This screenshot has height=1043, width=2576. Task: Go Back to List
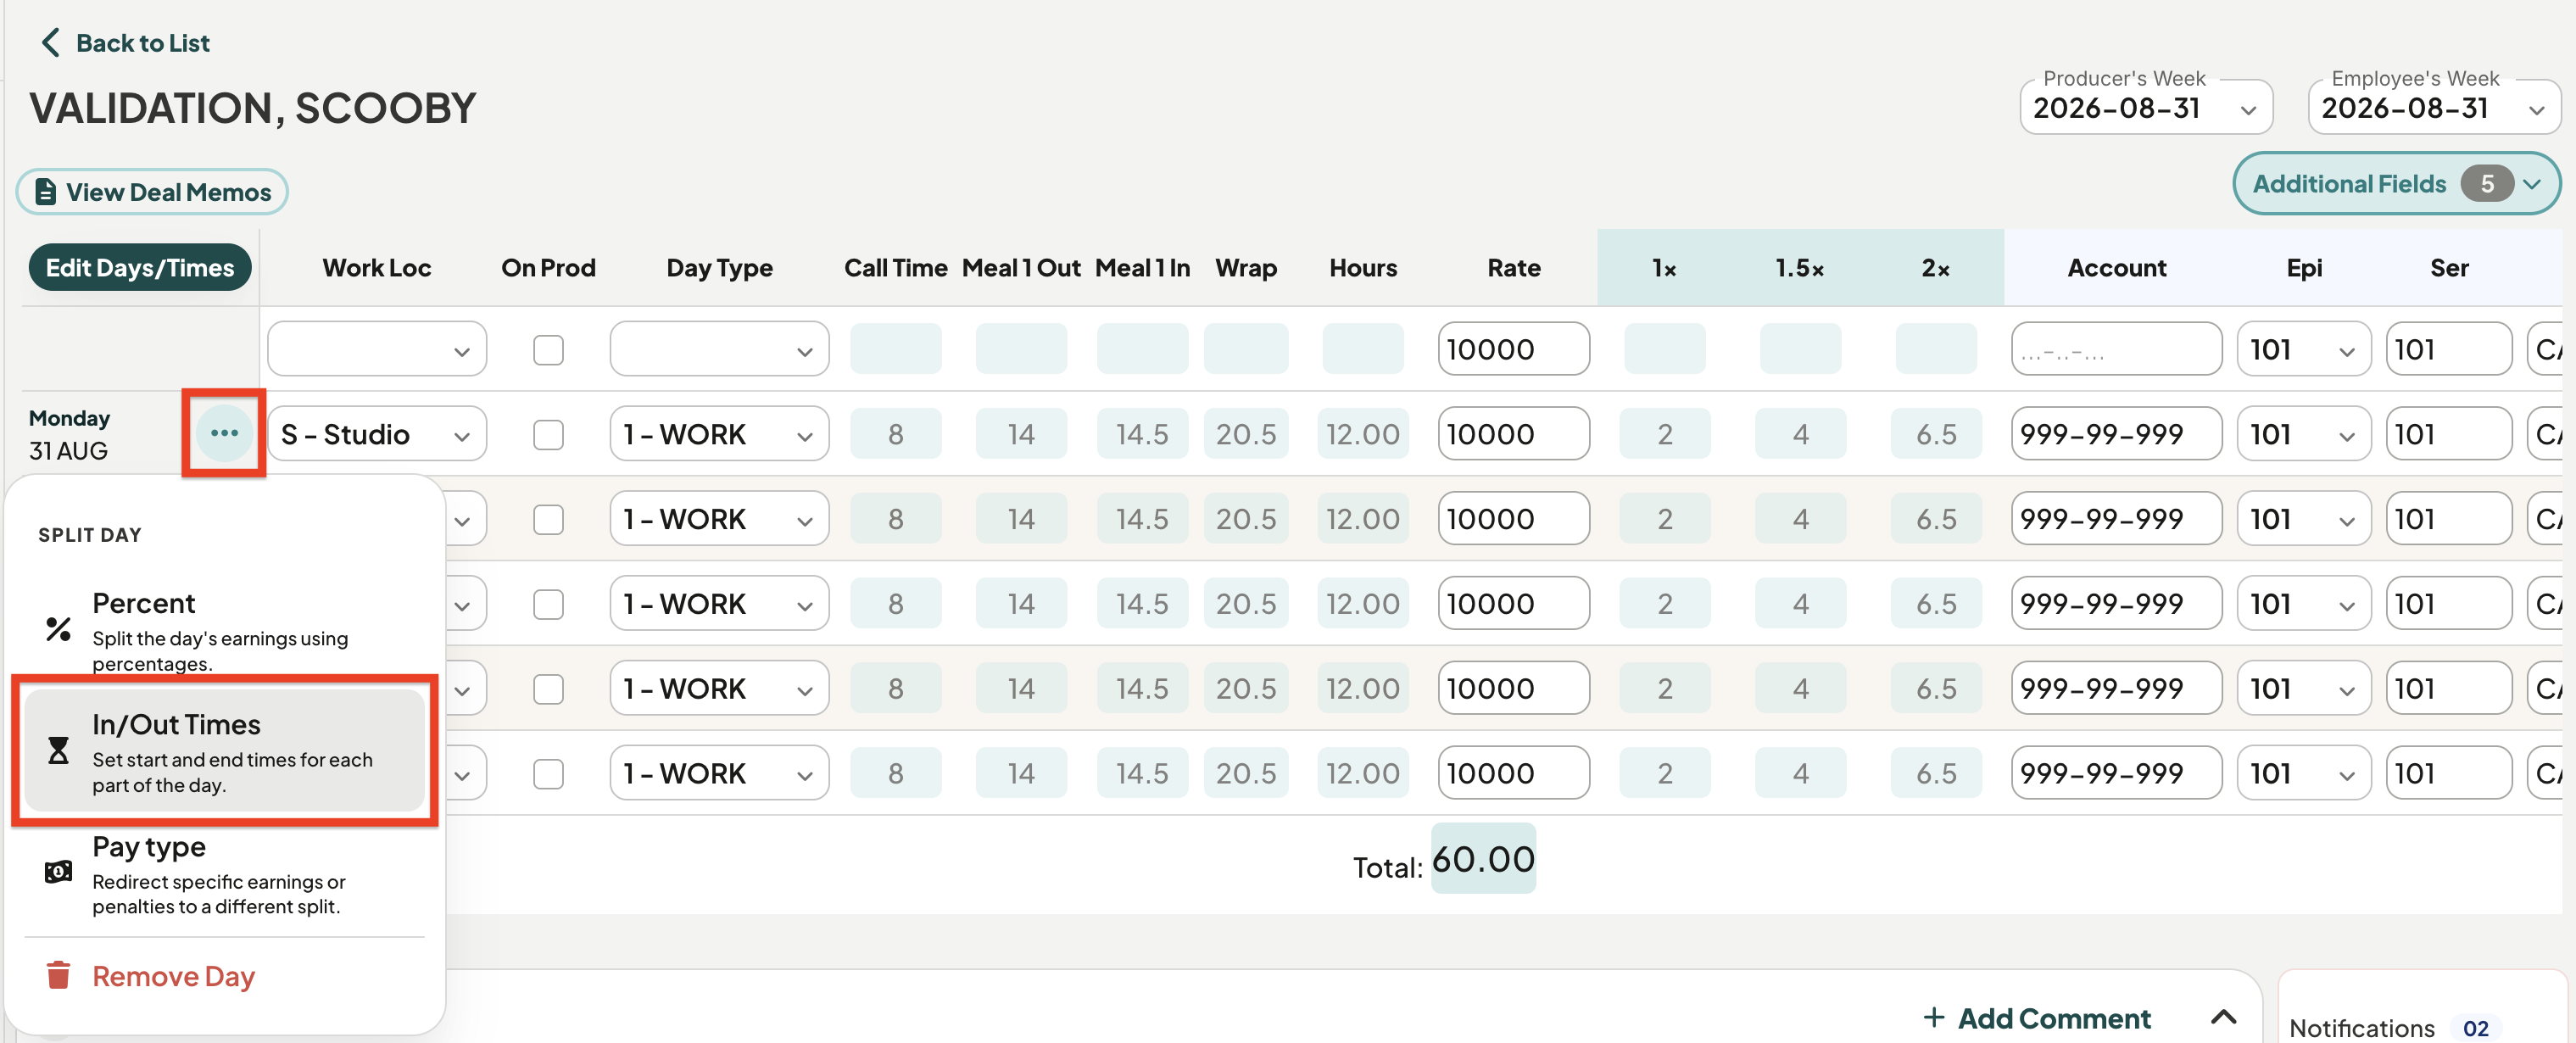(125, 43)
